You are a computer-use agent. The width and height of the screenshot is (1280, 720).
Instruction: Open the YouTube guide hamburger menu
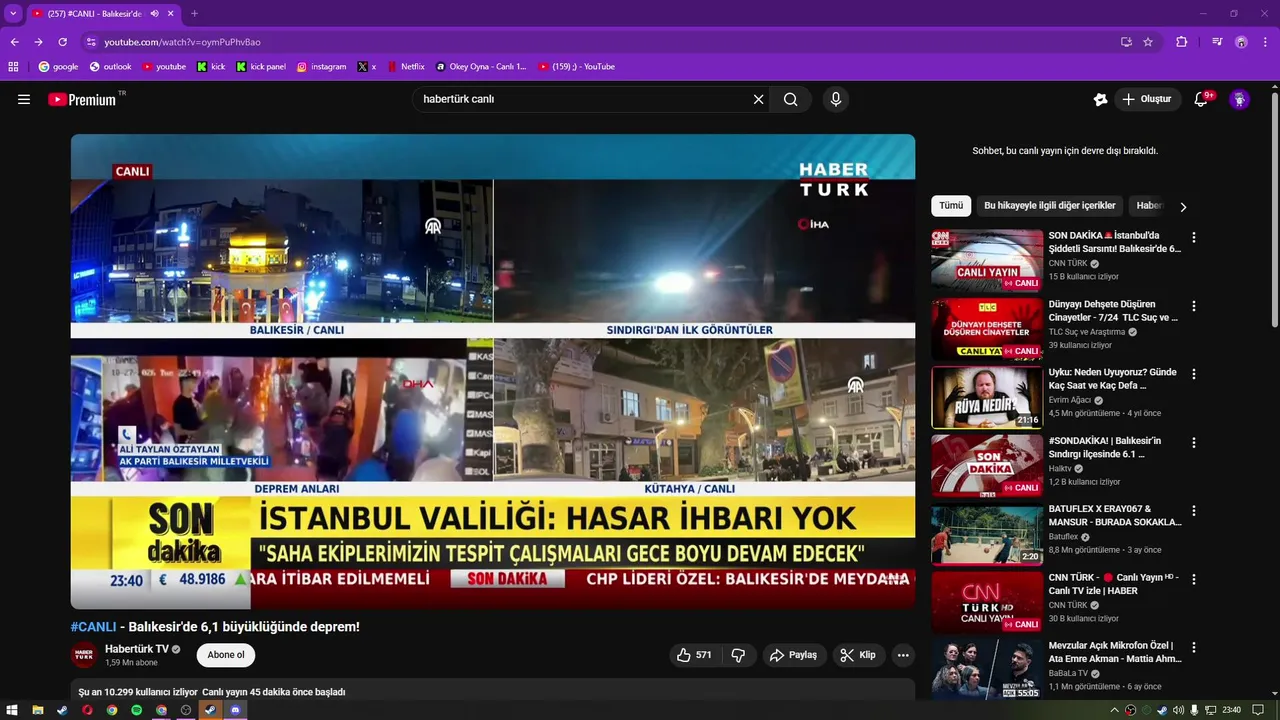tap(24, 99)
